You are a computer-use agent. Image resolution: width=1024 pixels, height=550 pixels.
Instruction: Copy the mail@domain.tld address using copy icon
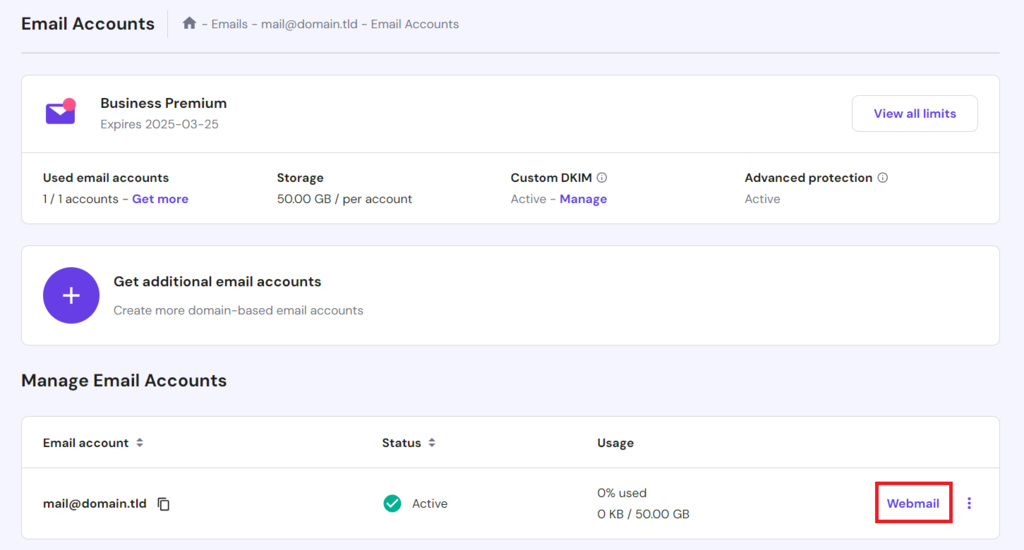pos(164,504)
